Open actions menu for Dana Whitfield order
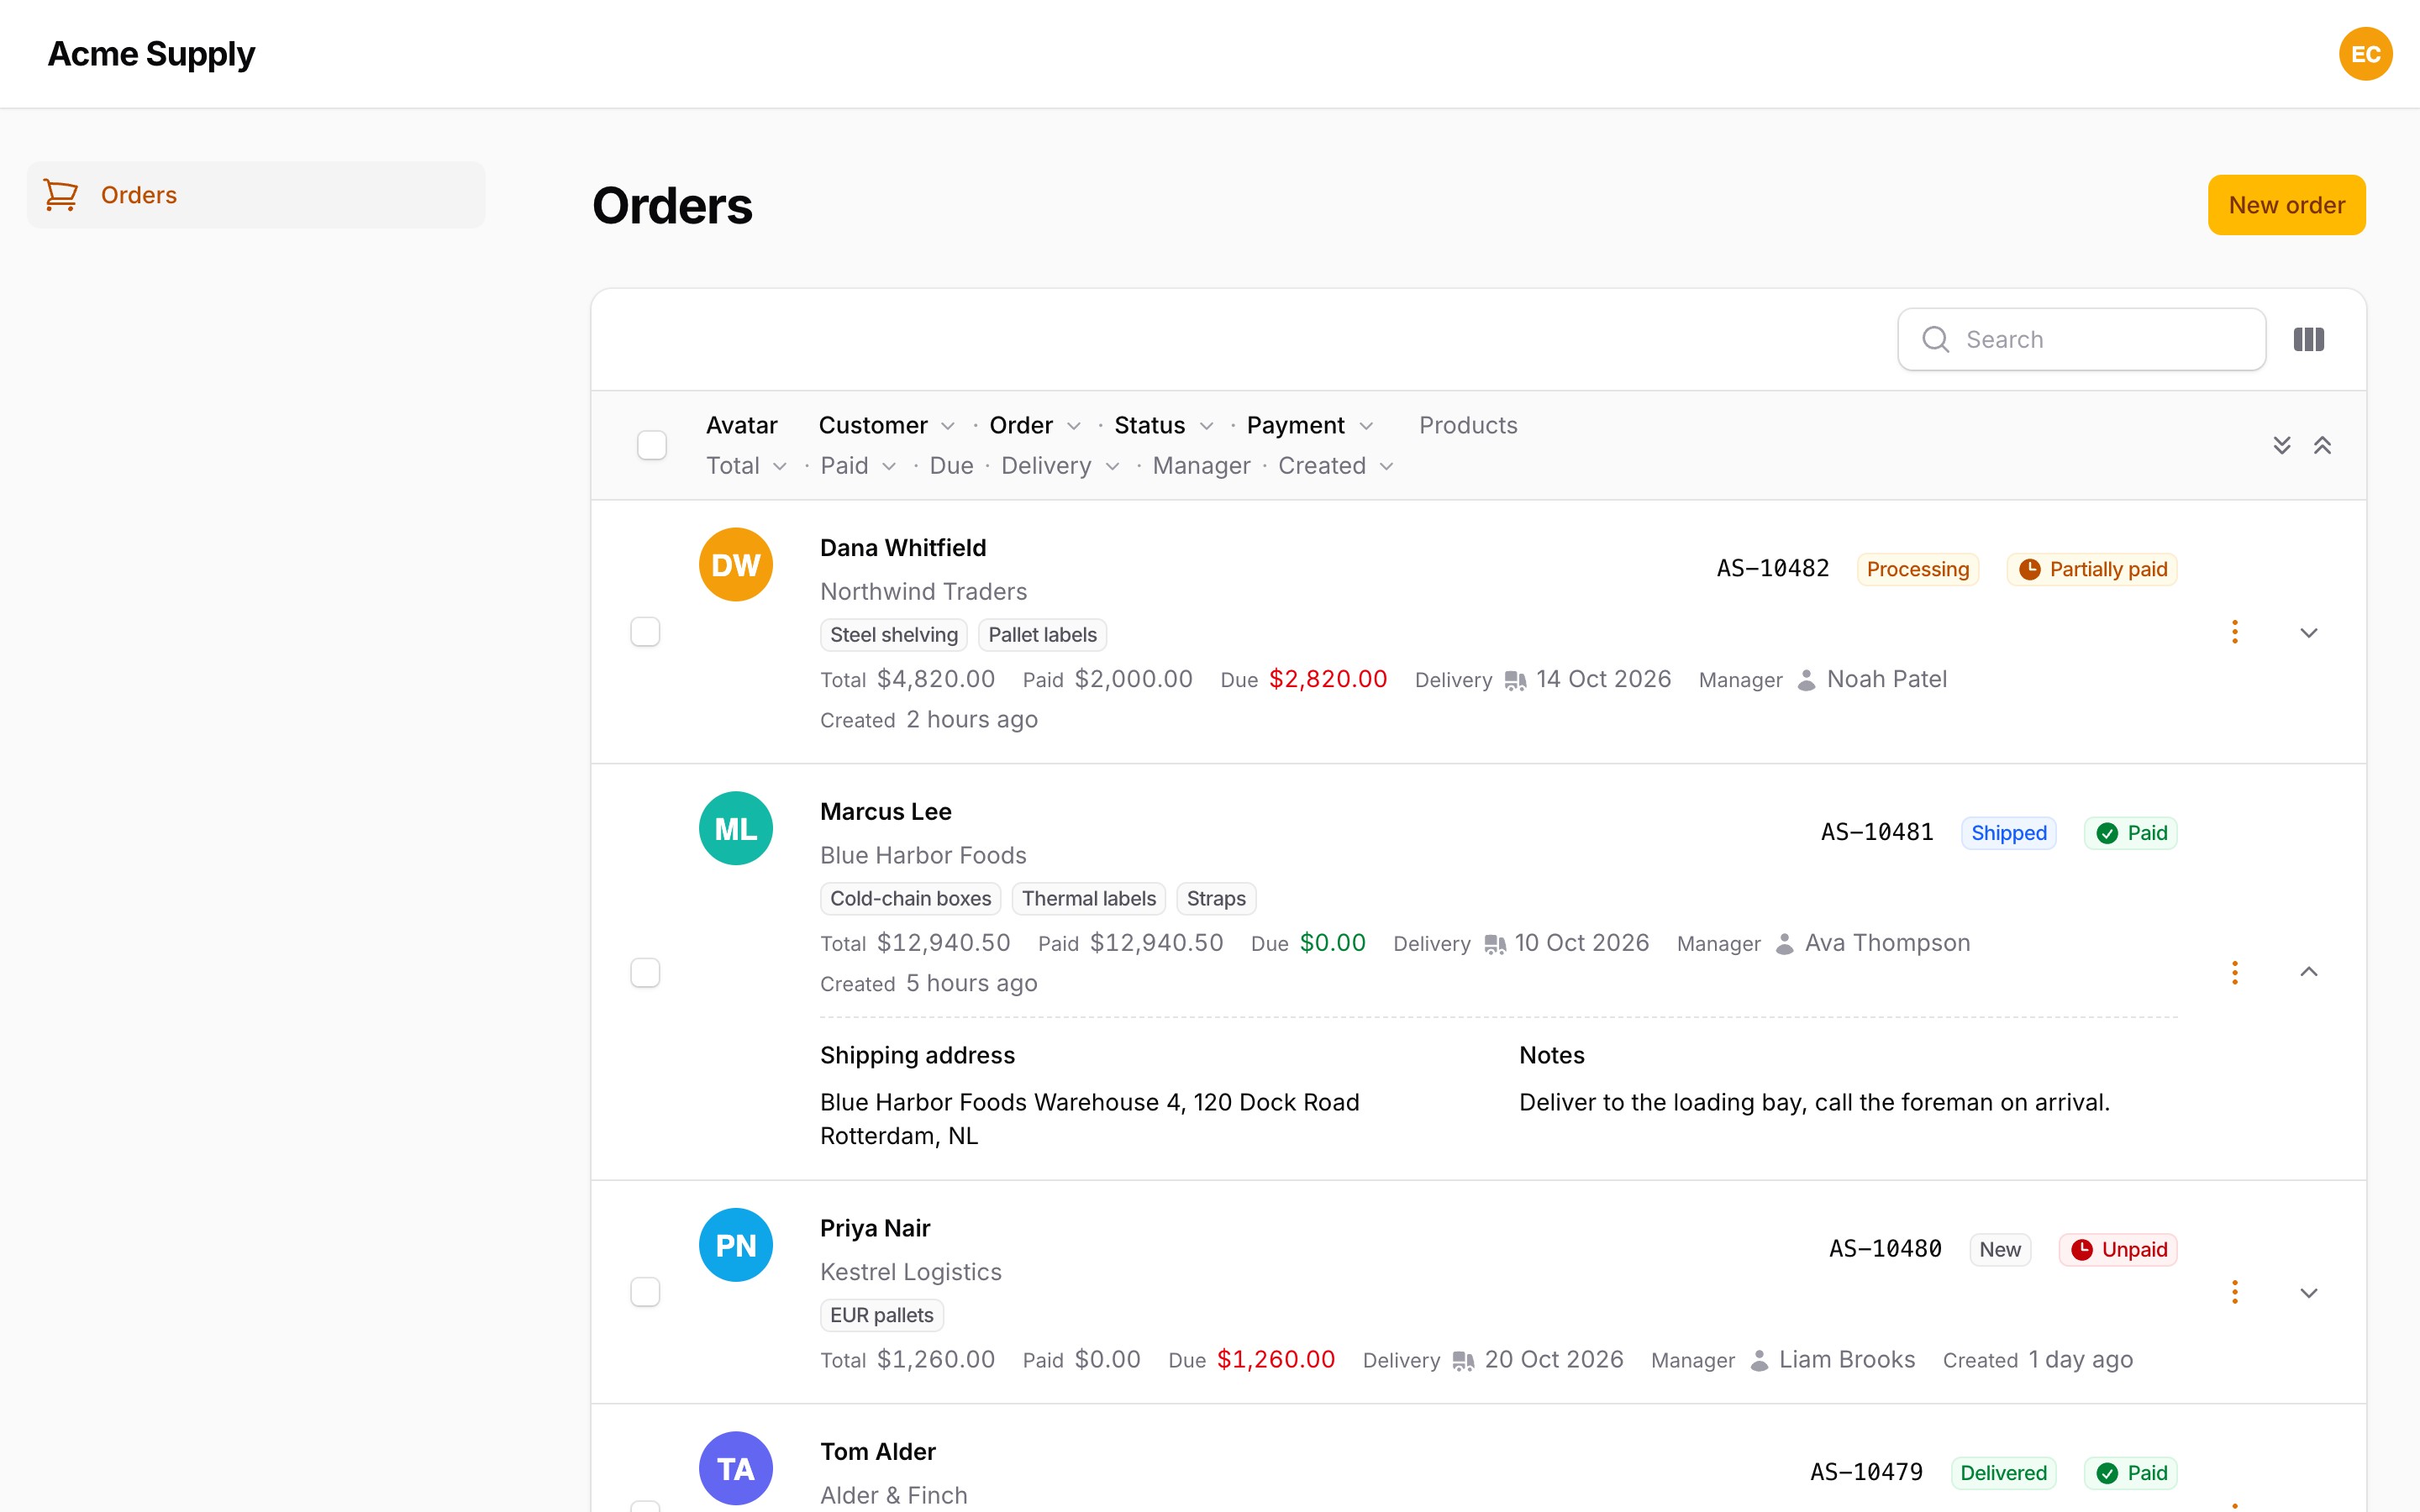 click(x=2235, y=632)
